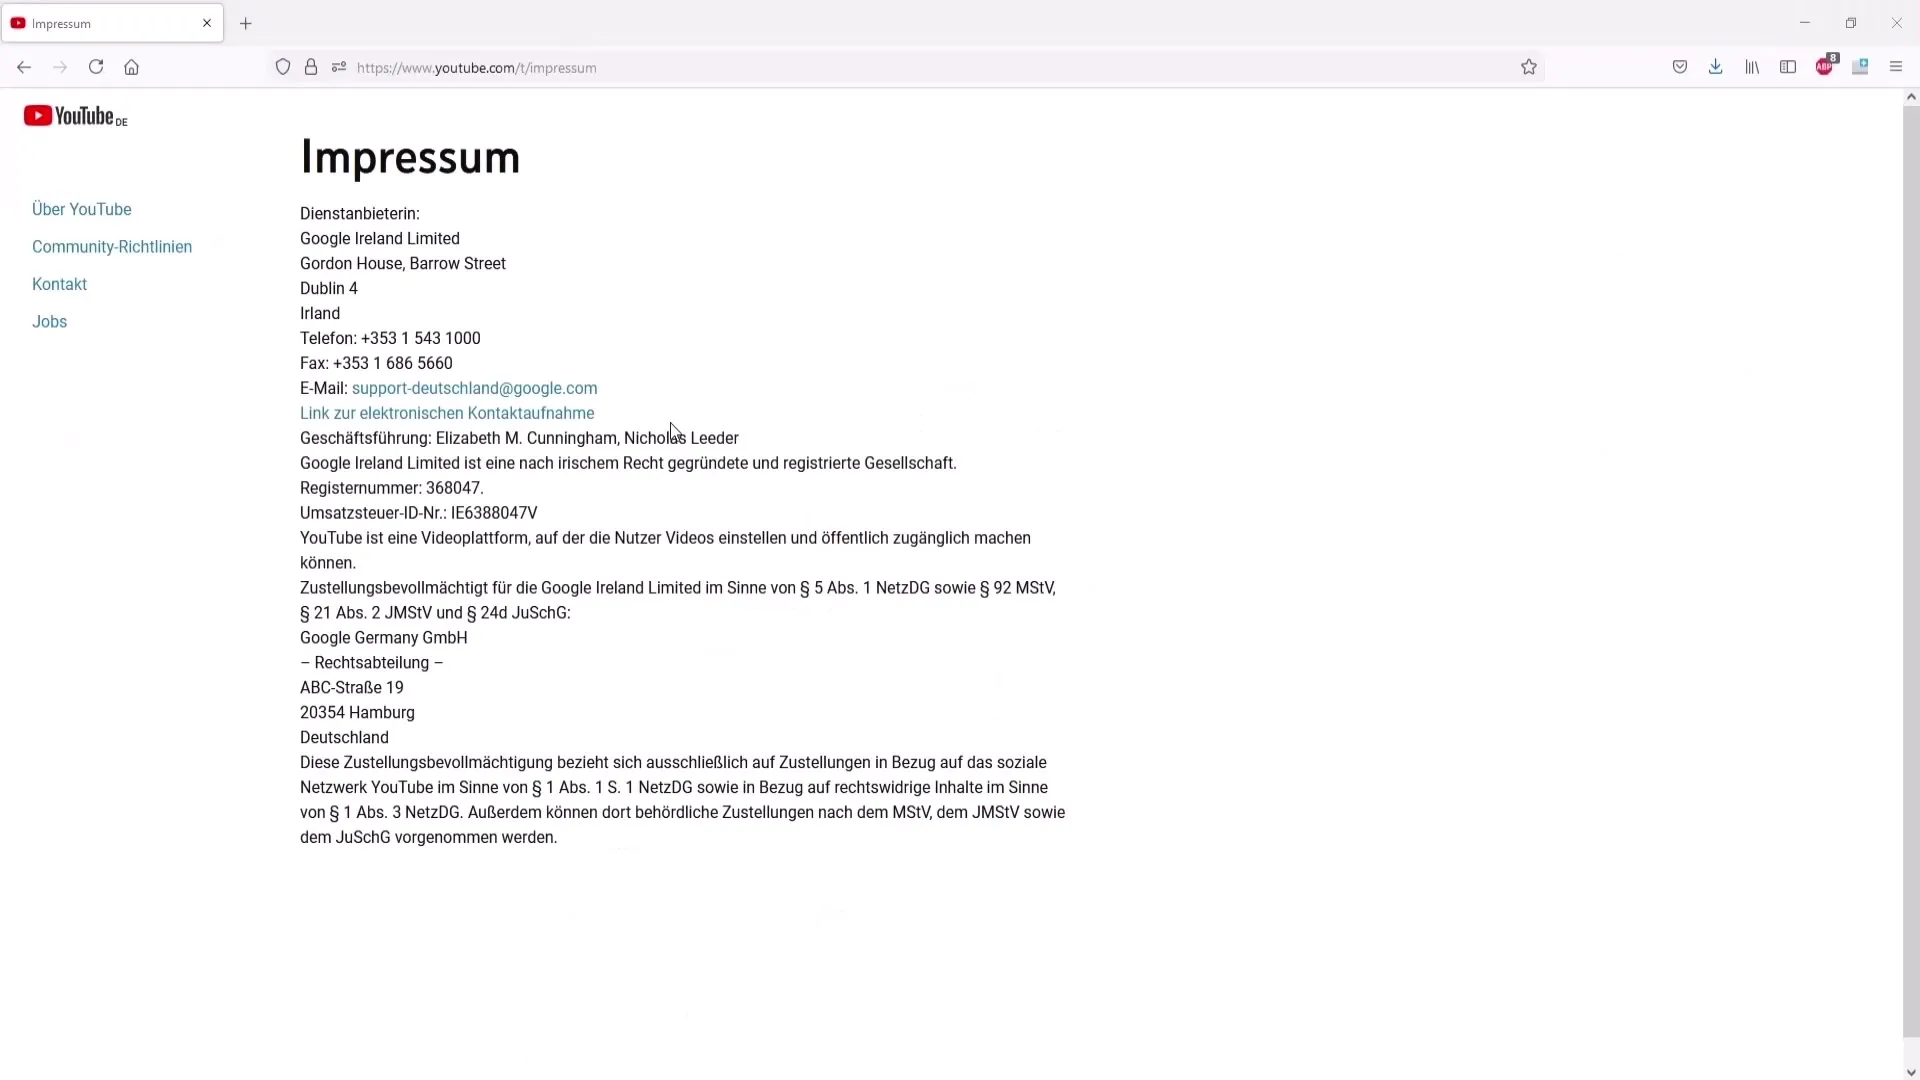Click the shield security icon in address bar
This screenshot has height=1080, width=1920.
[282, 67]
